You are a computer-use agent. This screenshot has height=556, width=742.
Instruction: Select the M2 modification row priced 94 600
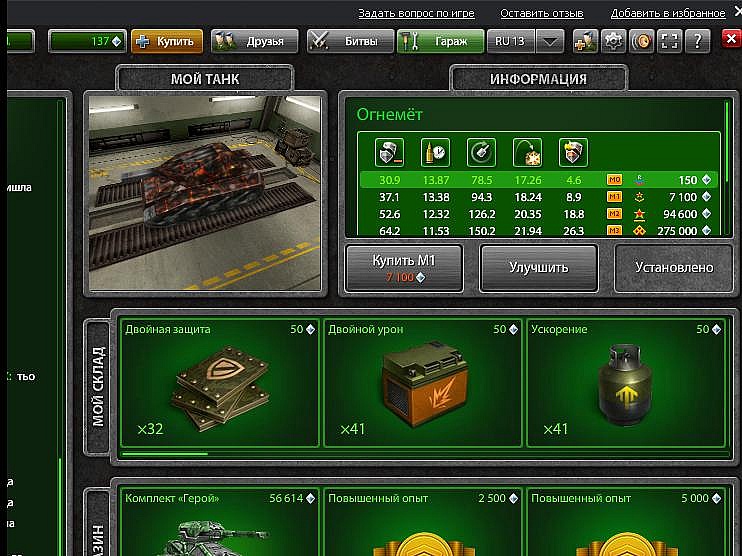539,214
